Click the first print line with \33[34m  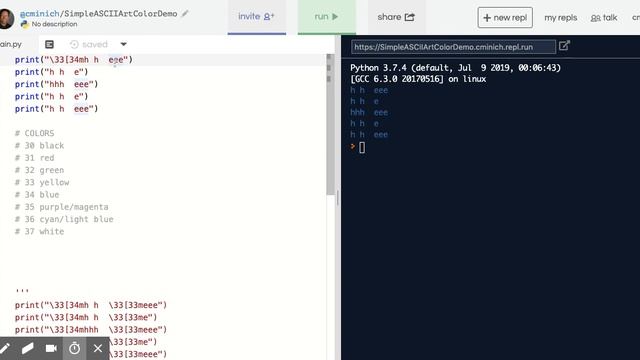tap(74, 60)
